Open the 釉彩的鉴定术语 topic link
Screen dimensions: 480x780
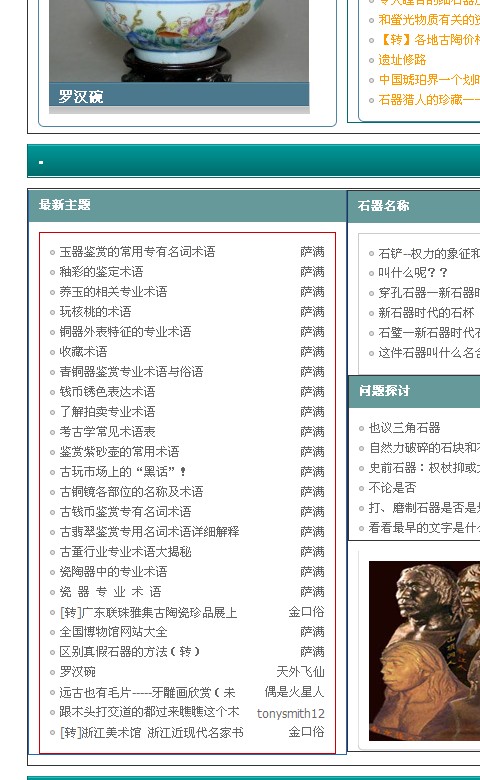pos(101,272)
